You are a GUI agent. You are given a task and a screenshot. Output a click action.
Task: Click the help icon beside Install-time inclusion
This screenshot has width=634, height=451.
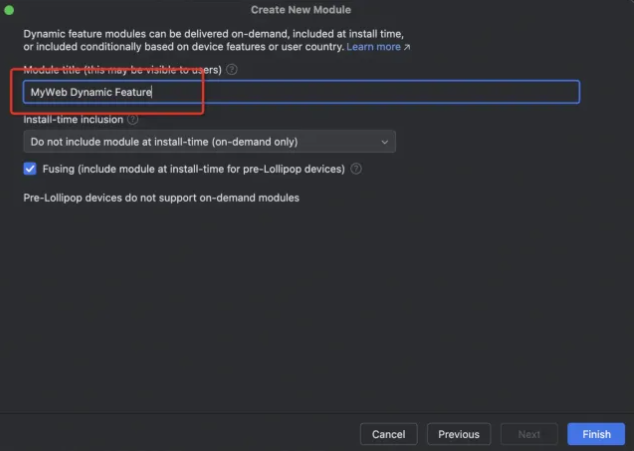(x=133, y=119)
